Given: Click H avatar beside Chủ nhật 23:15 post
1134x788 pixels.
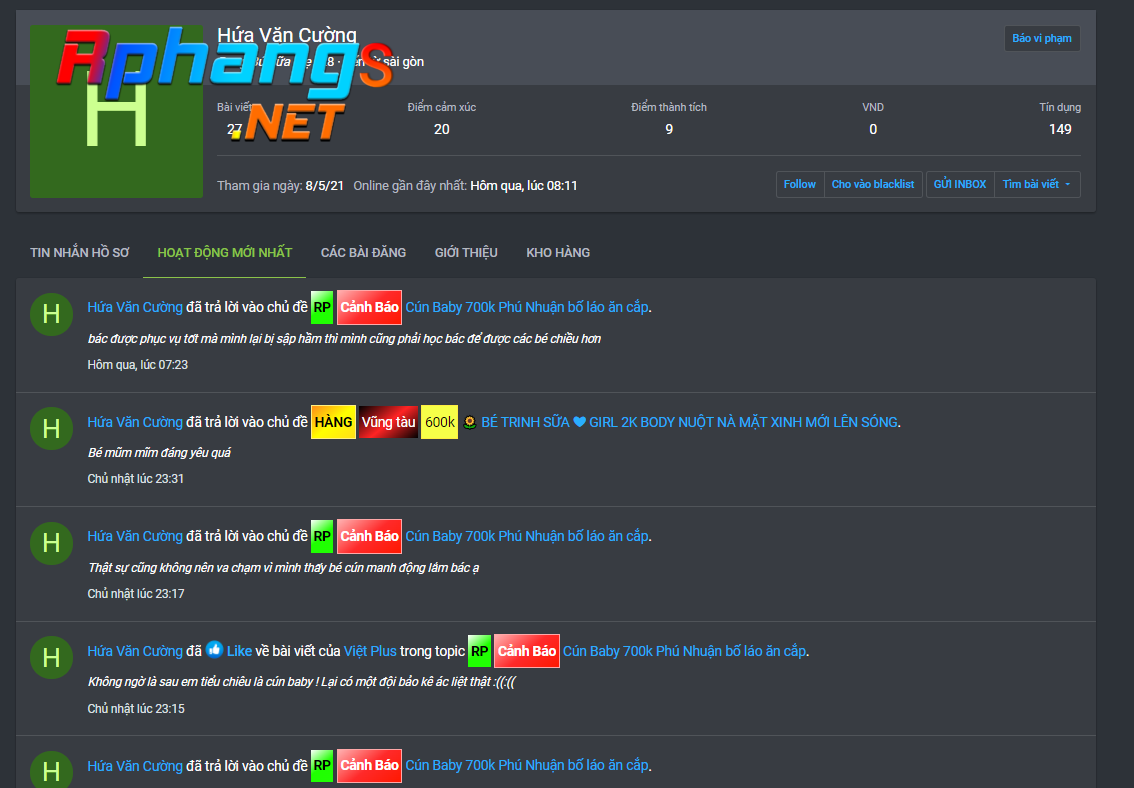Looking at the screenshot, I should coord(51,658).
